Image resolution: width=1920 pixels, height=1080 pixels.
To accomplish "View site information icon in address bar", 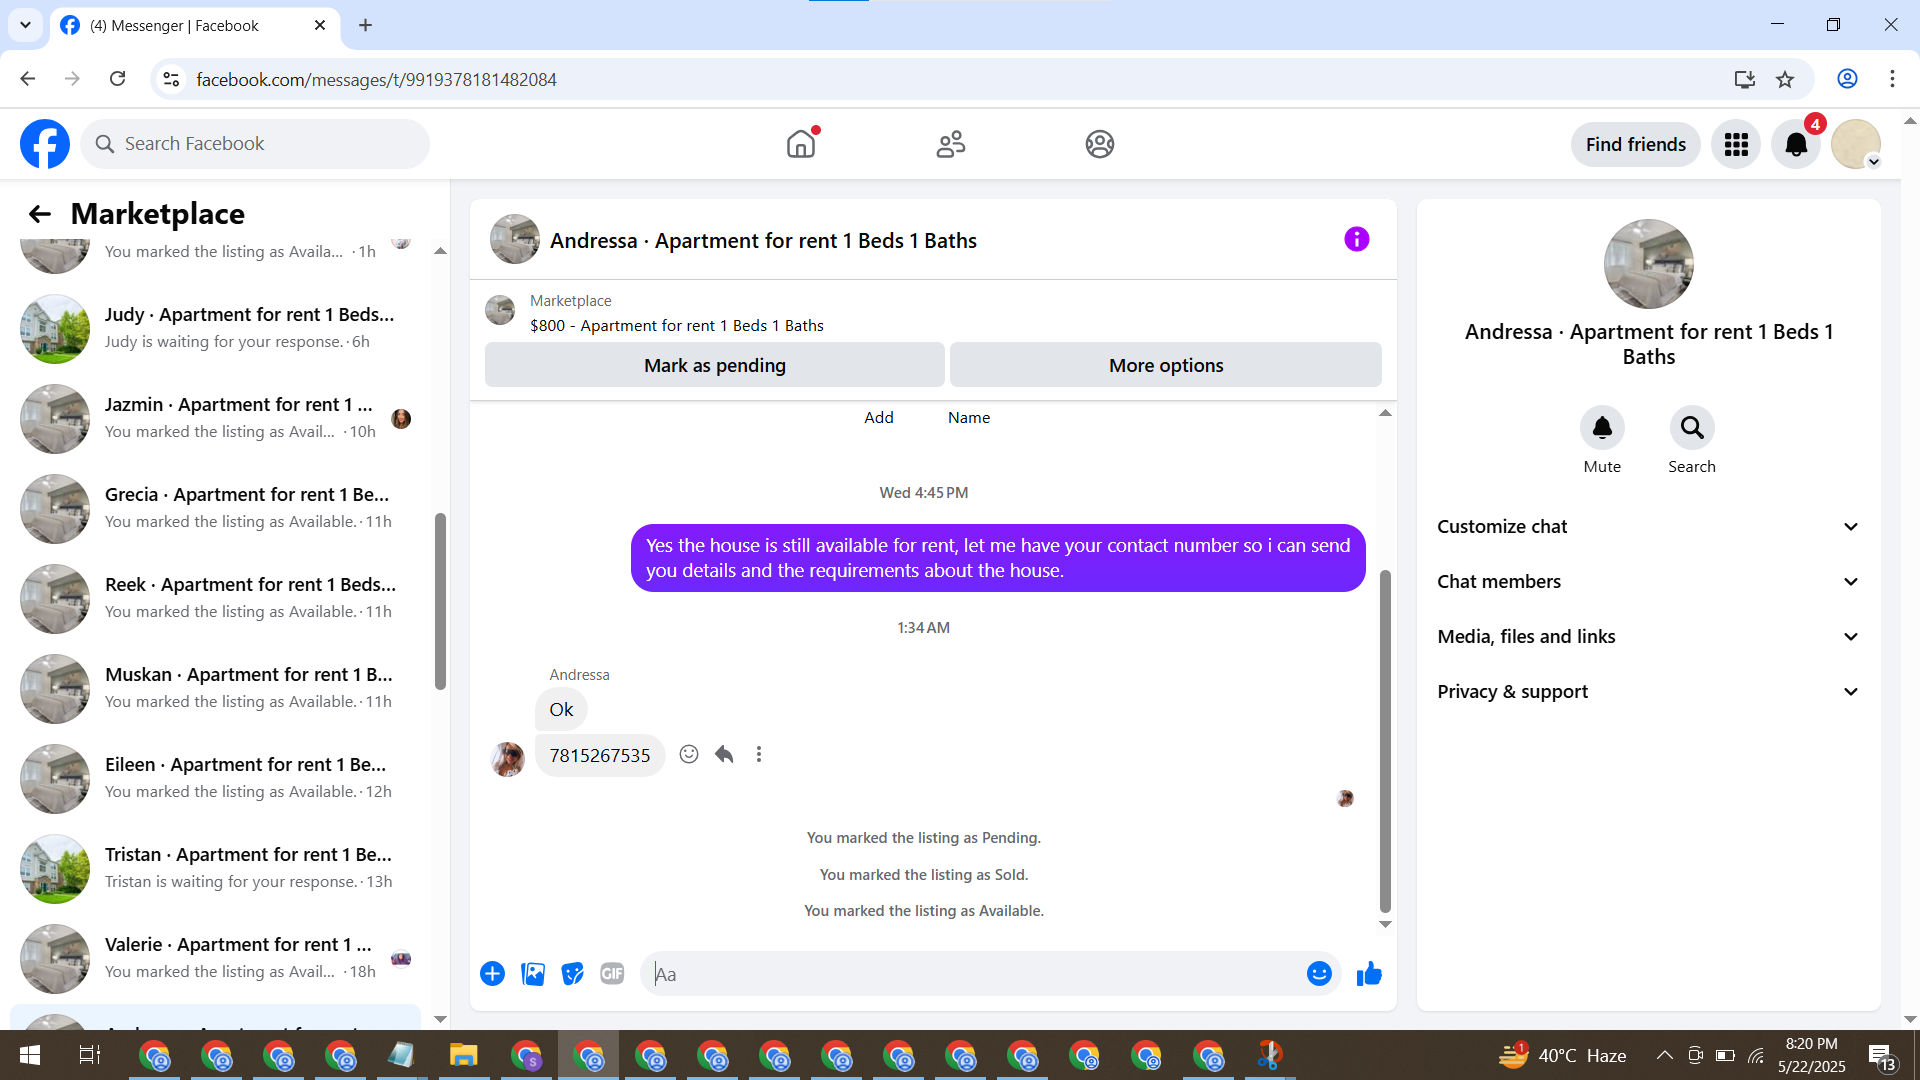I will 171,79.
